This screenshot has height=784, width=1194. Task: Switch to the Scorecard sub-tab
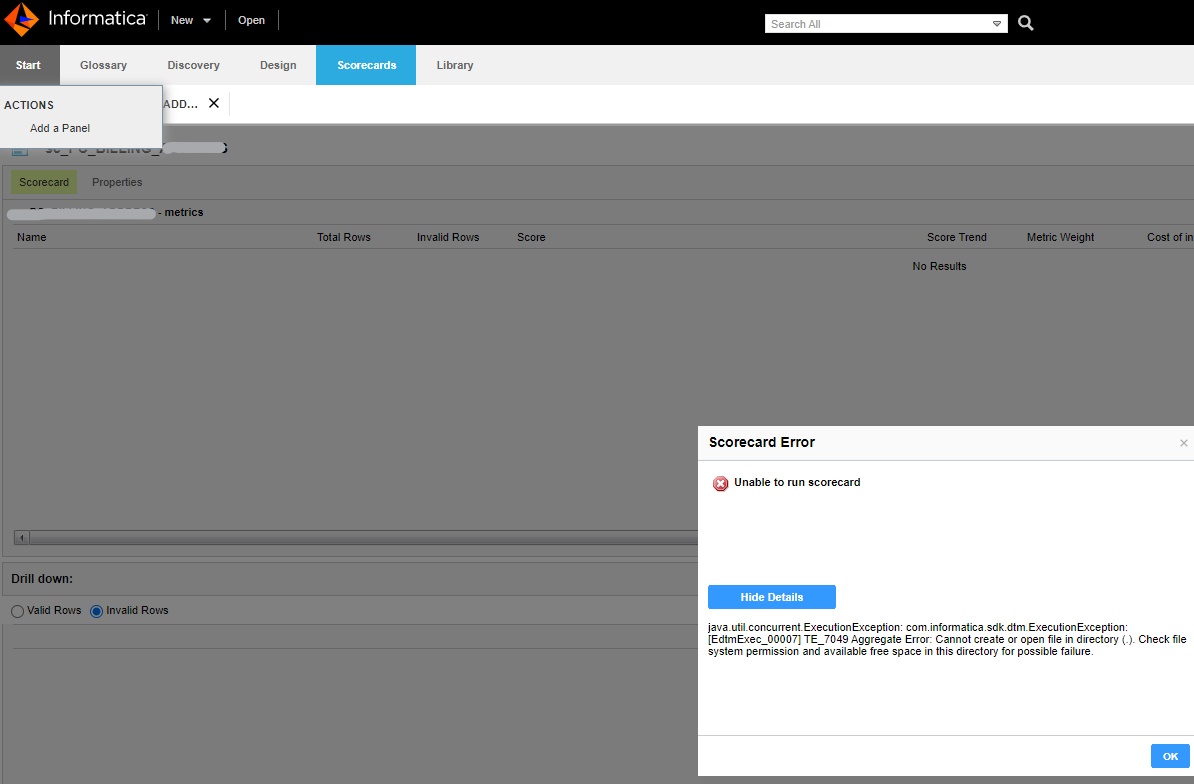(43, 182)
